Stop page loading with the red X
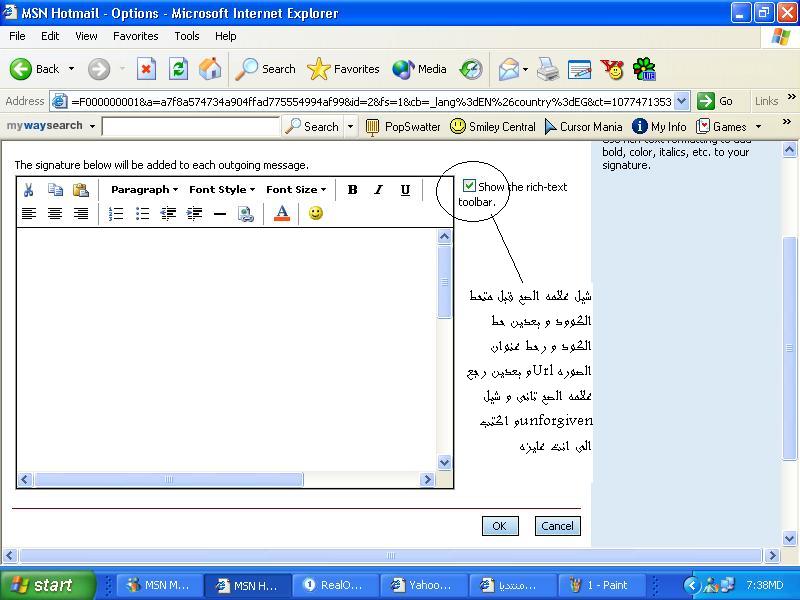Image resolution: width=800 pixels, height=600 pixels. [x=146, y=69]
